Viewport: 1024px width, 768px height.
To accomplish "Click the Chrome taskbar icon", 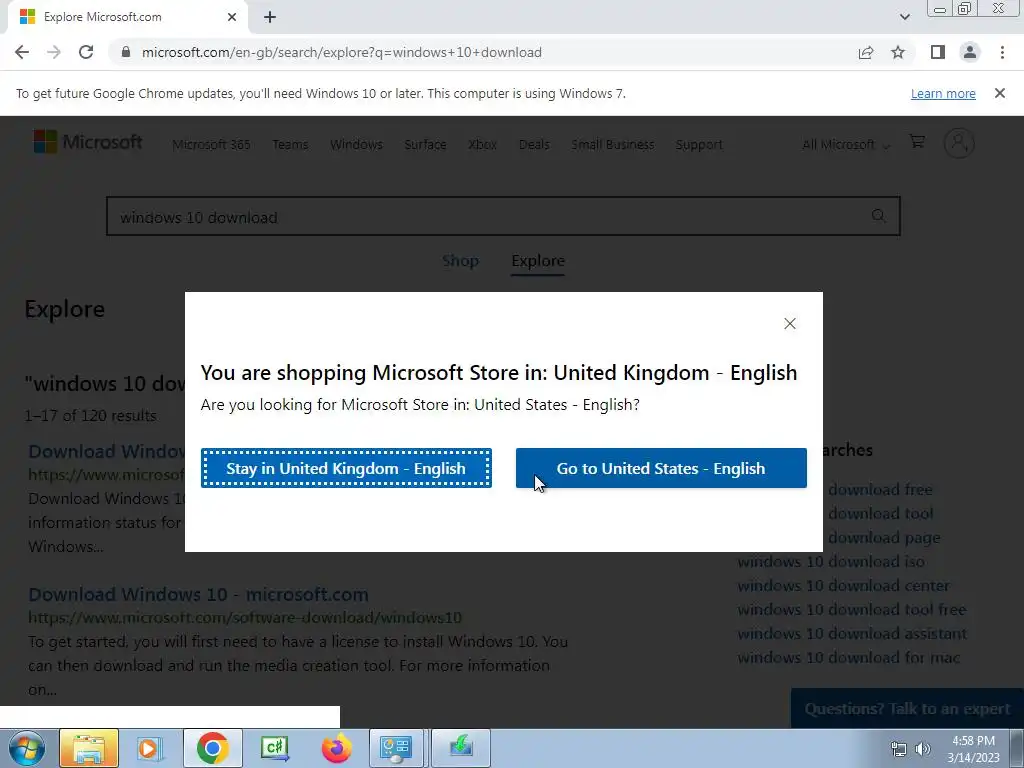I will 212,748.
